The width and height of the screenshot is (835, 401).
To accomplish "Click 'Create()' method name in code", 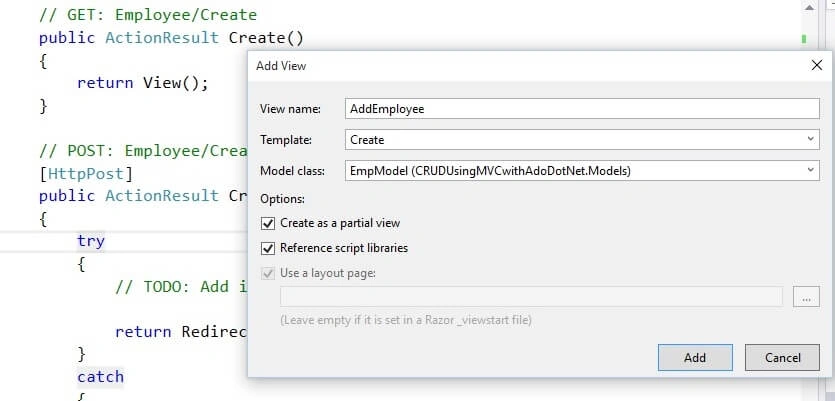I will [266, 38].
